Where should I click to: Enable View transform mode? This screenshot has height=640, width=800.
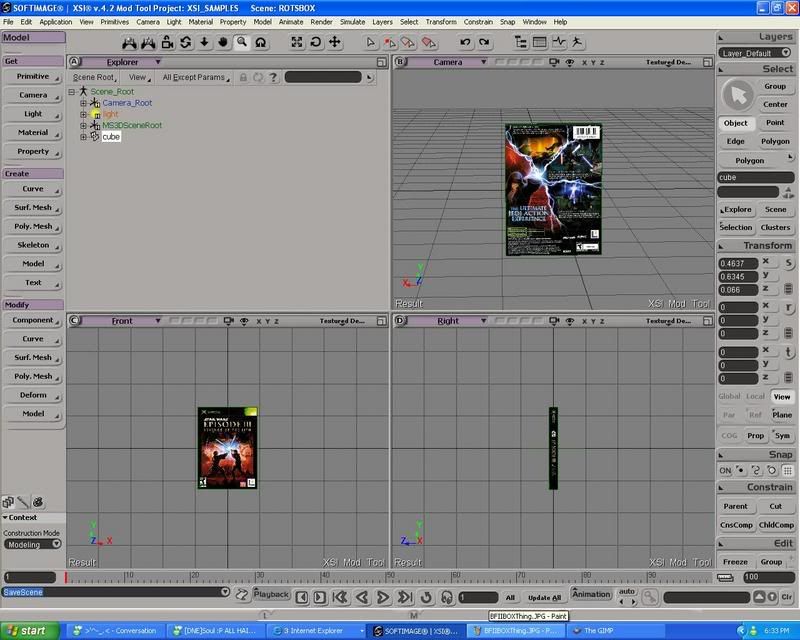coord(782,397)
